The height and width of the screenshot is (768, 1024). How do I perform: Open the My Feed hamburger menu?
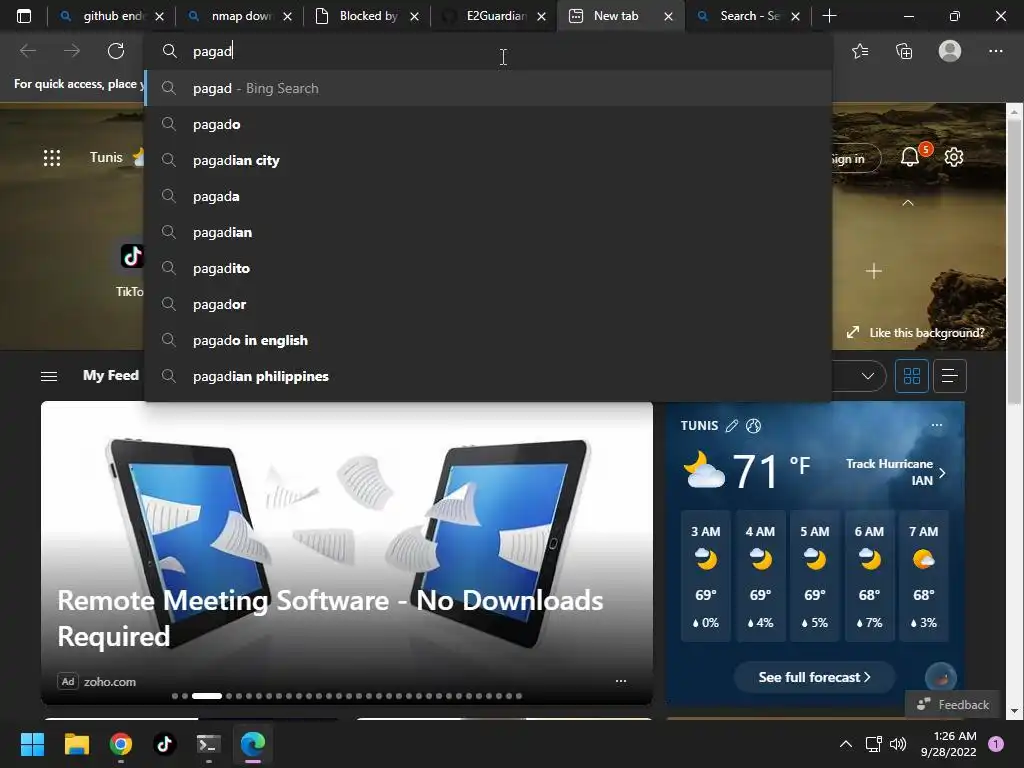point(49,376)
